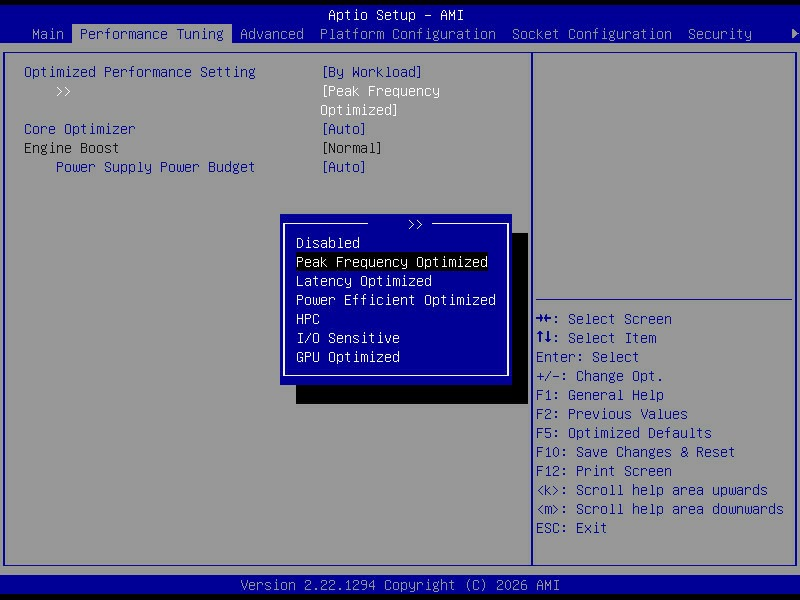Click the Aptio Setup - AMI title
Viewport: 800px width, 600px height.
tap(396, 15)
